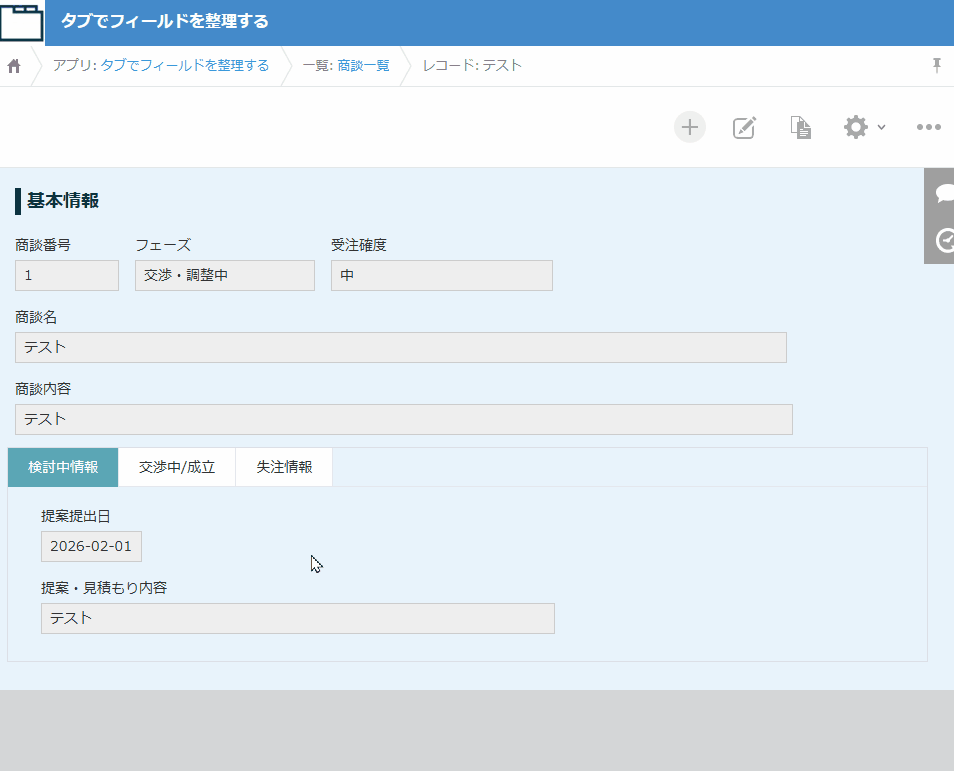Click the 商談番号 label

click(x=43, y=245)
